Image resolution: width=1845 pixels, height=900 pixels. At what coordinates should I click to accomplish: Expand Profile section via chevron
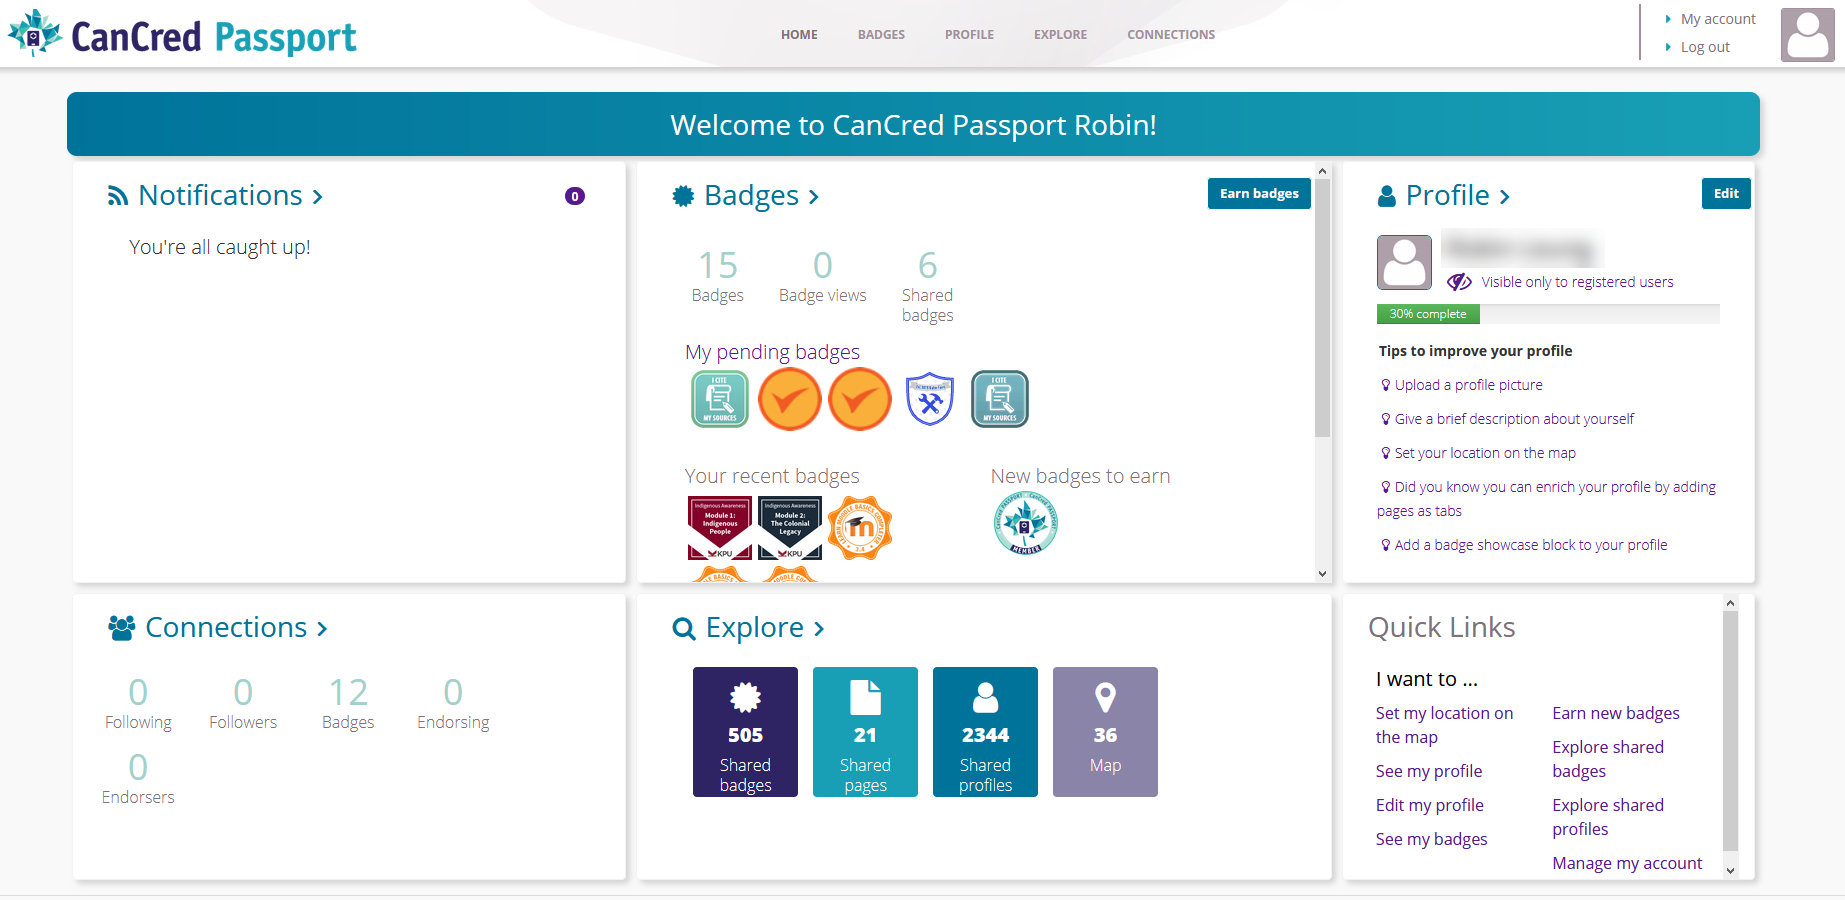point(1504,197)
